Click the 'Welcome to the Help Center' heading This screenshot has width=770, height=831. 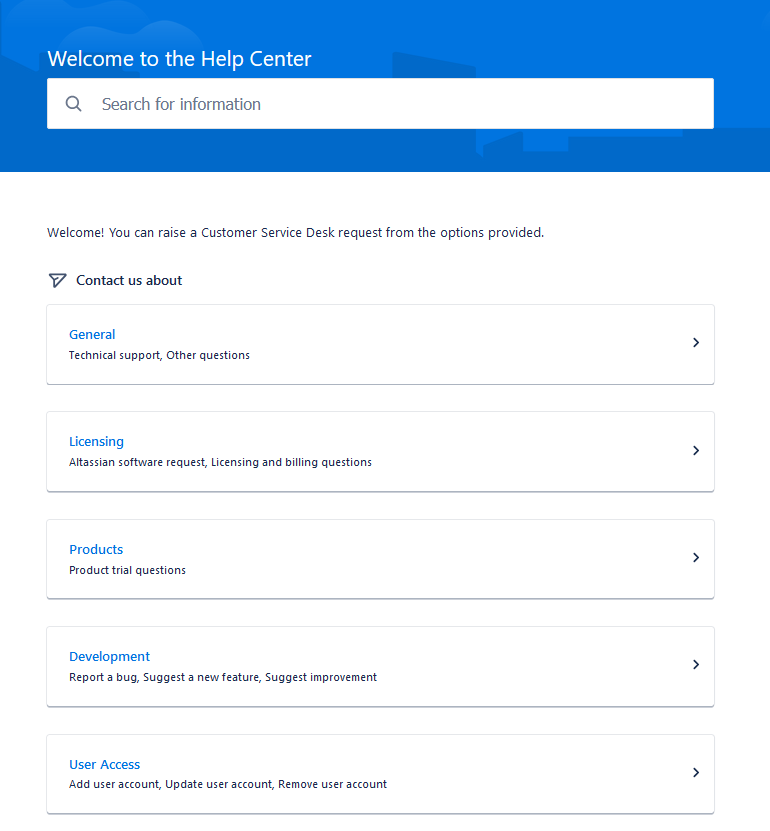179,59
